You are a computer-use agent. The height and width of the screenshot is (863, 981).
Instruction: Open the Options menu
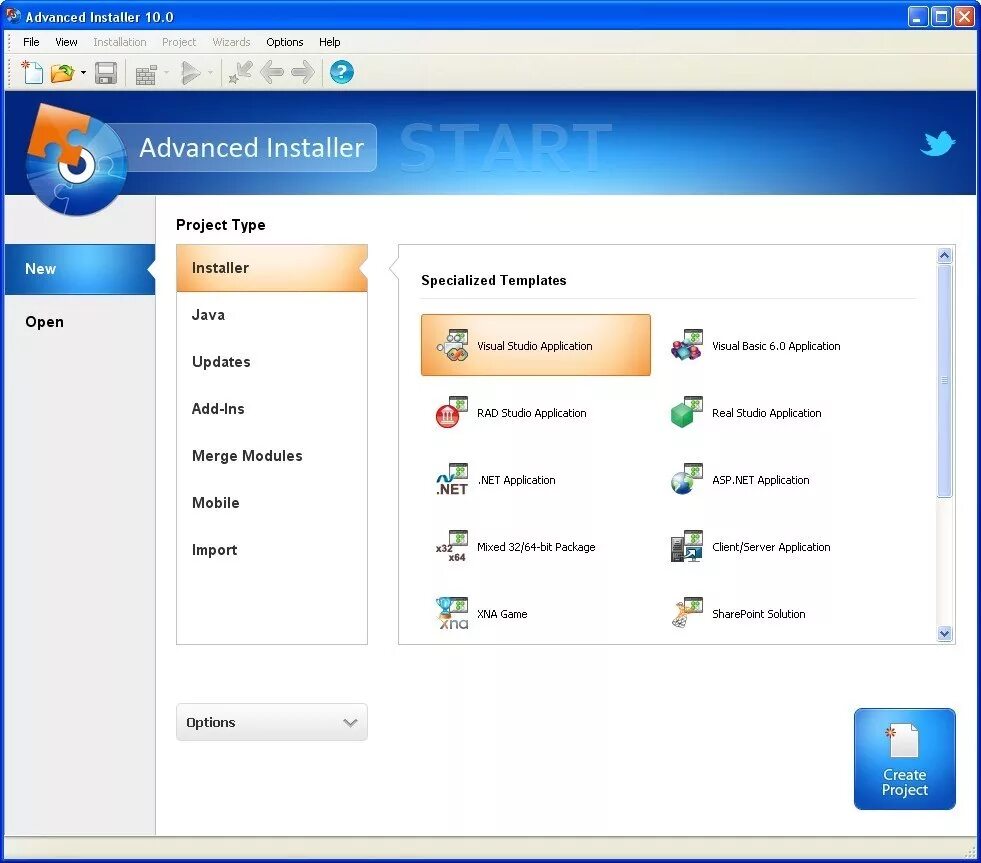285,42
